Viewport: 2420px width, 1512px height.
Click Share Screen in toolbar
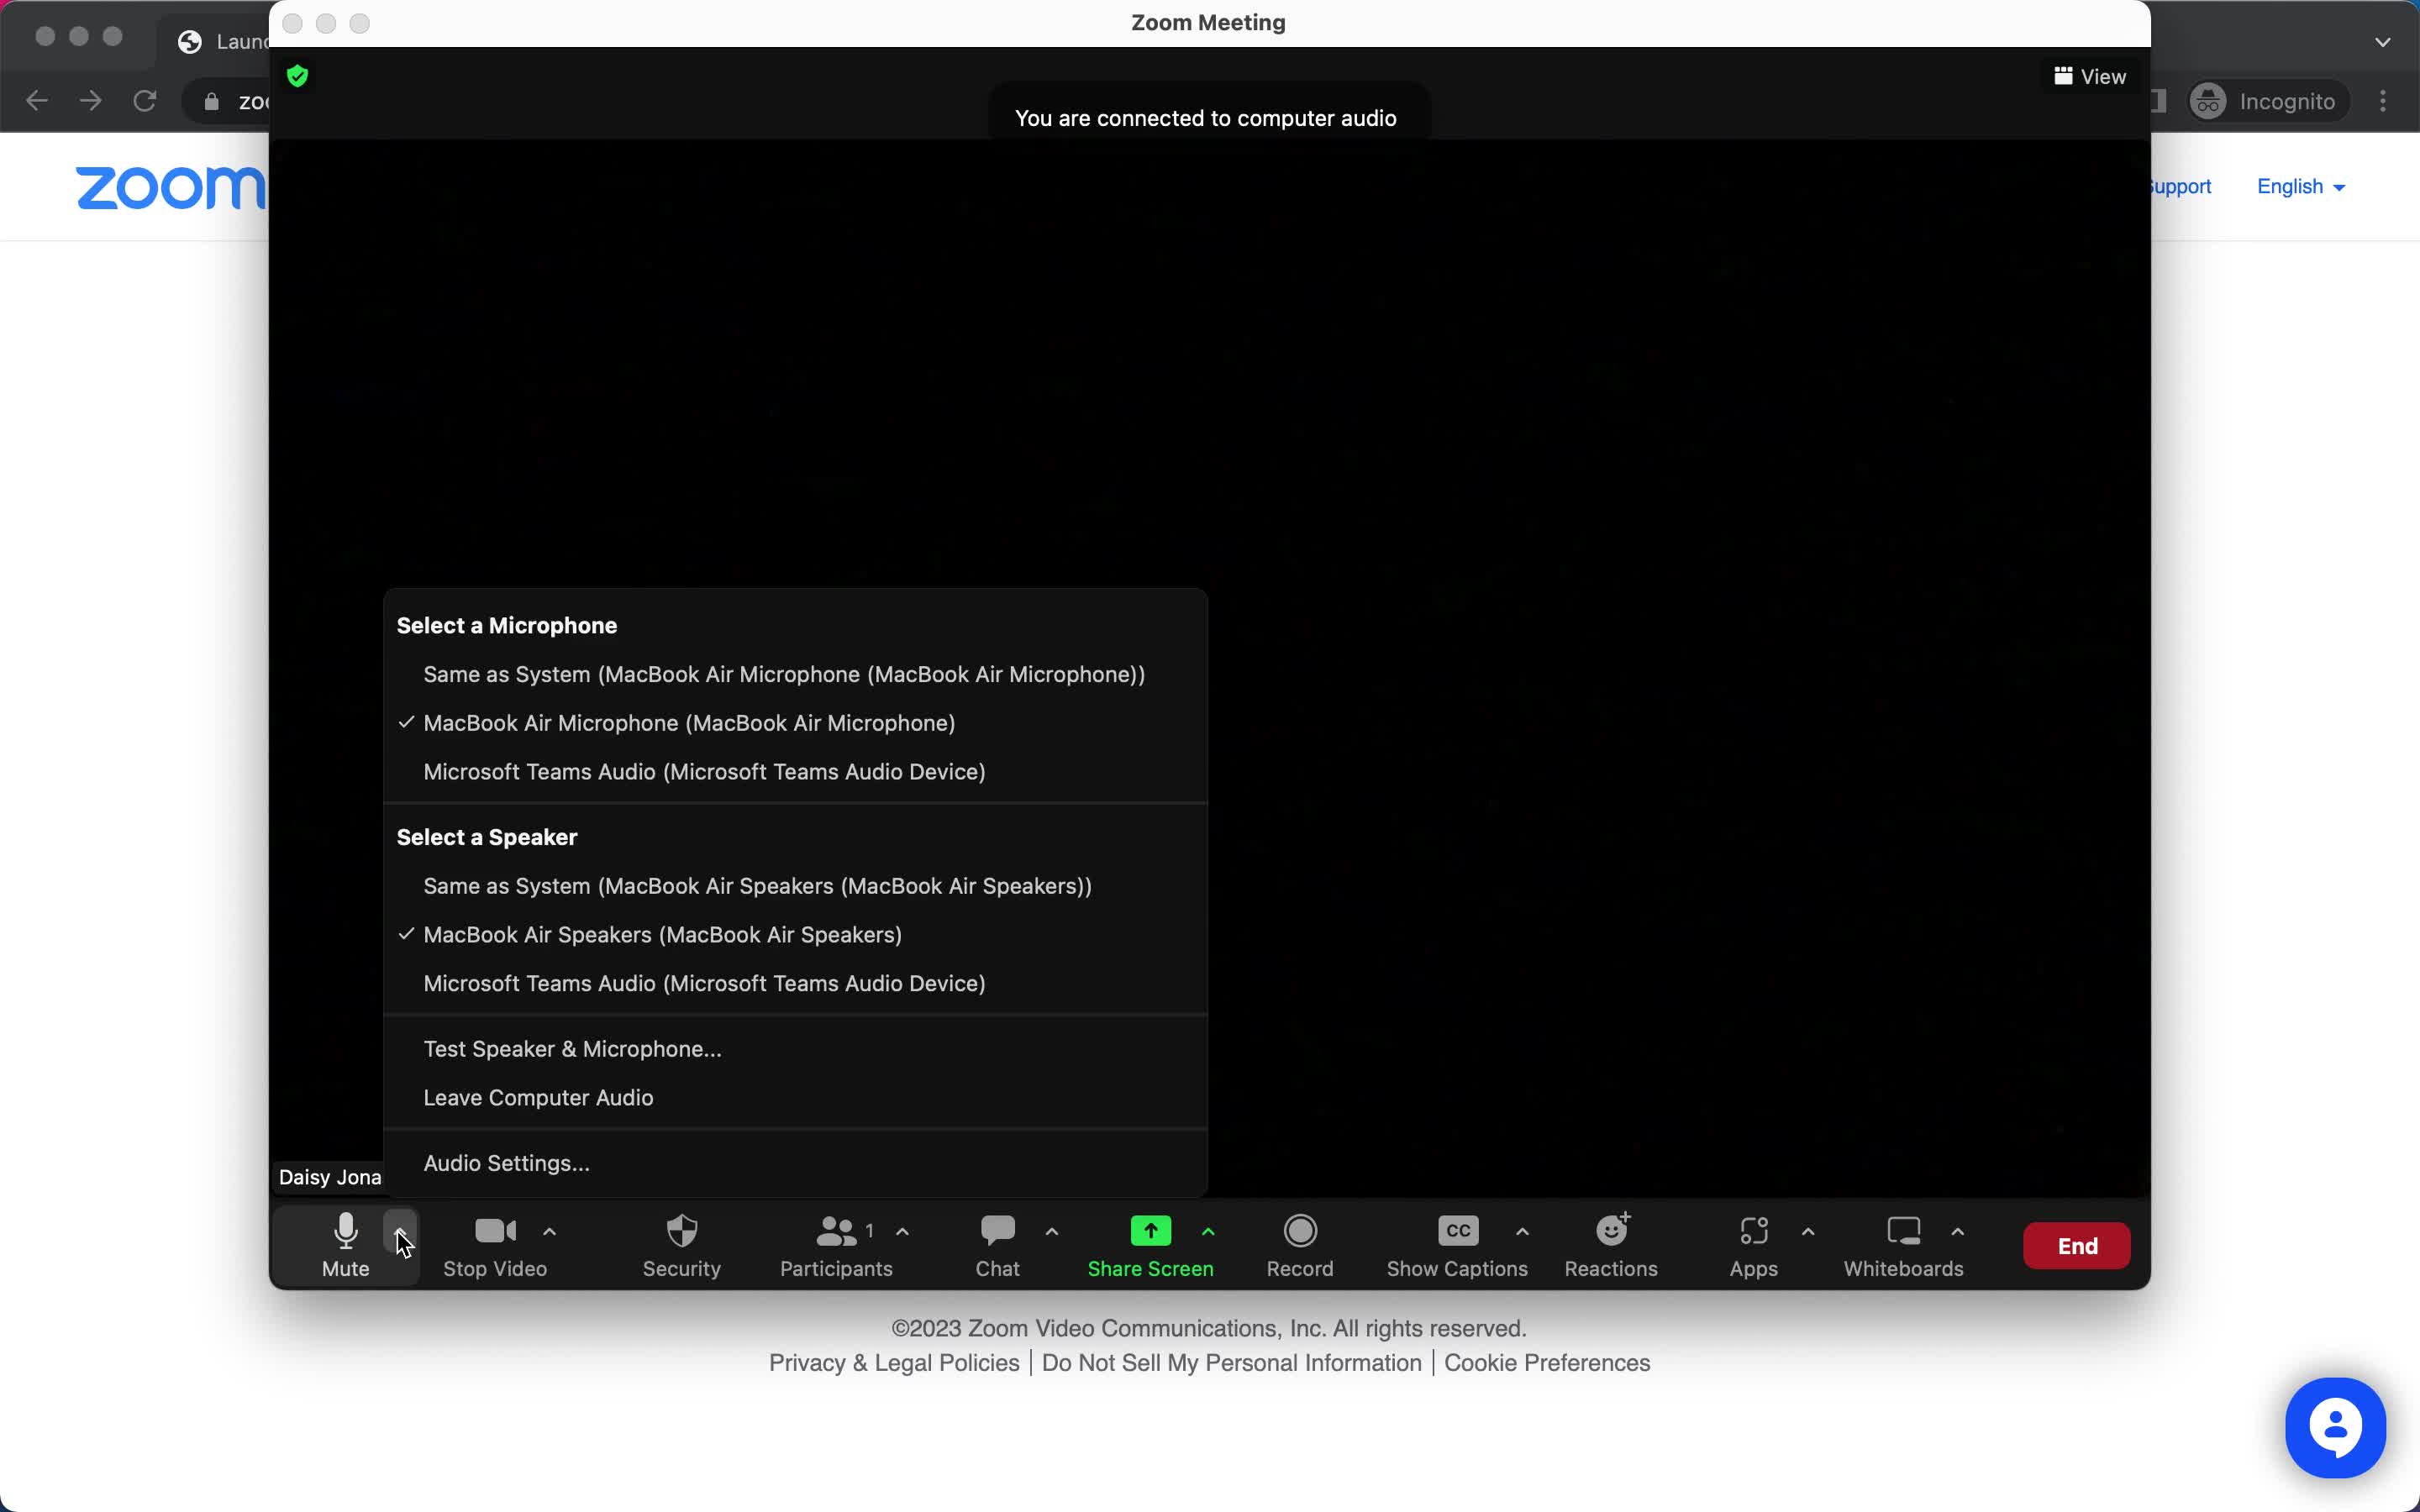click(1148, 1246)
